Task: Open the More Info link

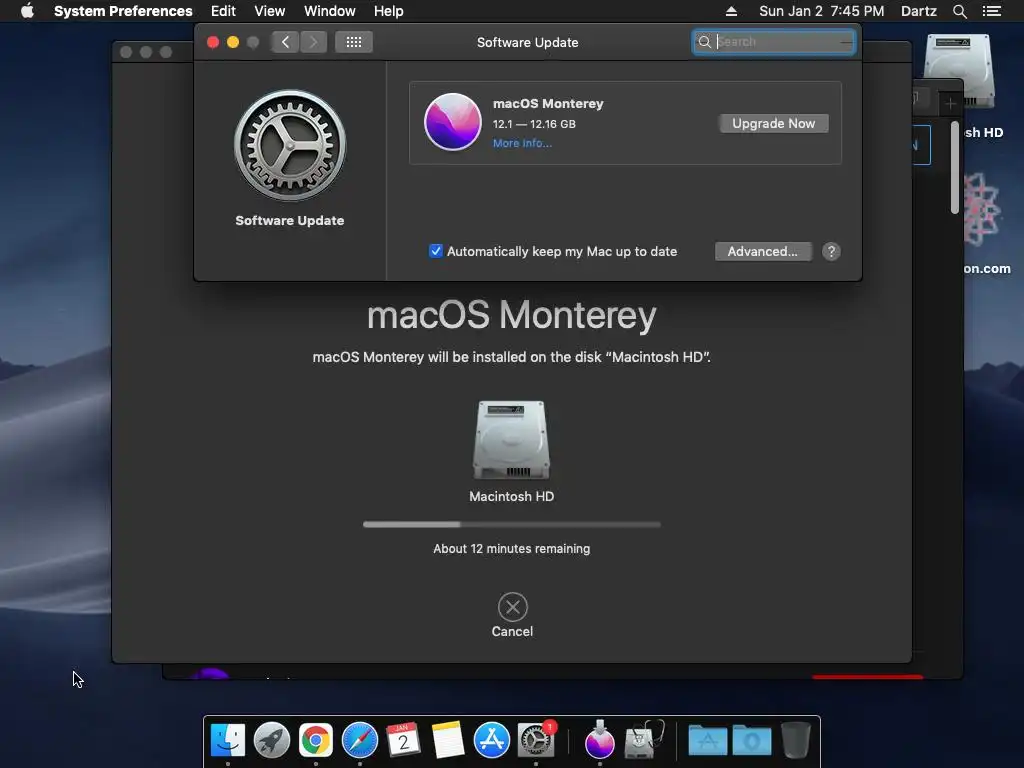Action: 522,143
